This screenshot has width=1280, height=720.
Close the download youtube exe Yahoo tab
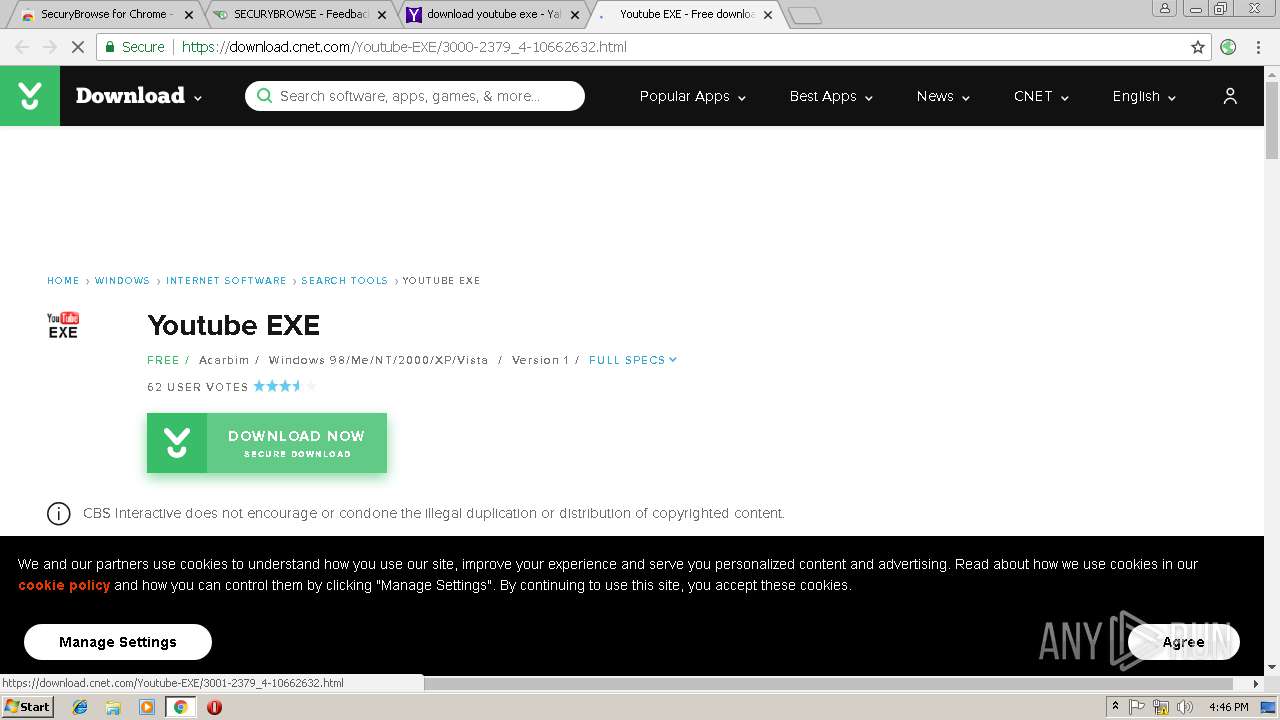(x=574, y=15)
